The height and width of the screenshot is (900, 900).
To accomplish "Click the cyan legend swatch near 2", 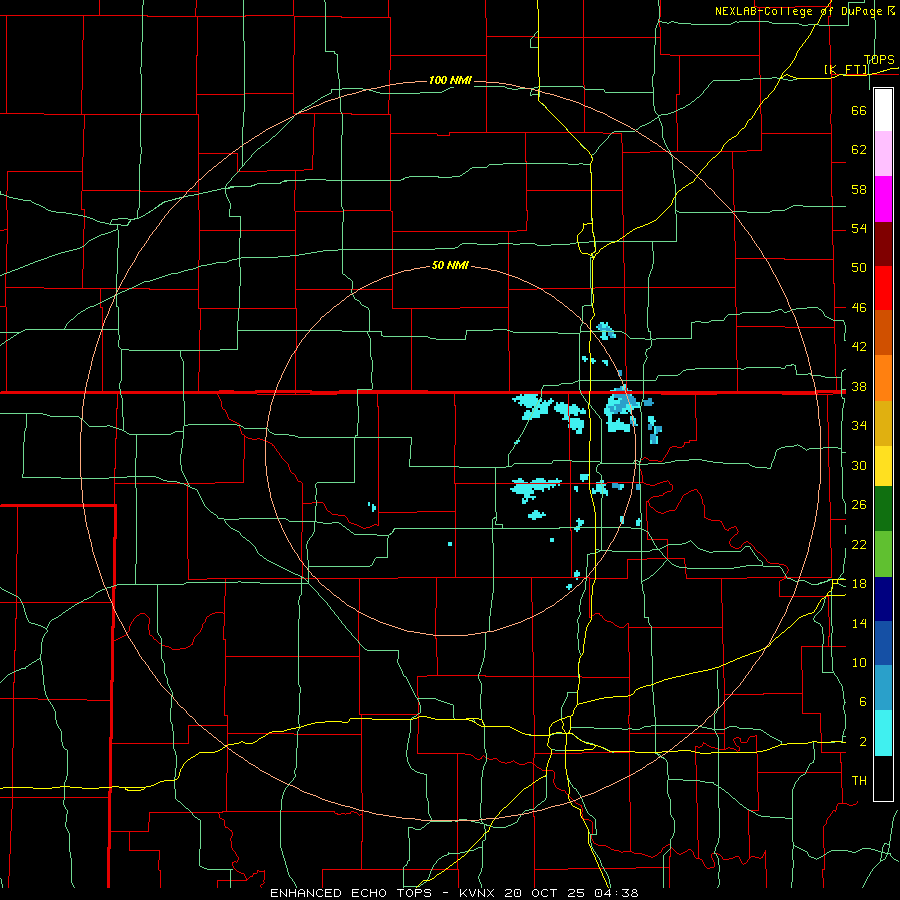I will (x=883, y=733).
